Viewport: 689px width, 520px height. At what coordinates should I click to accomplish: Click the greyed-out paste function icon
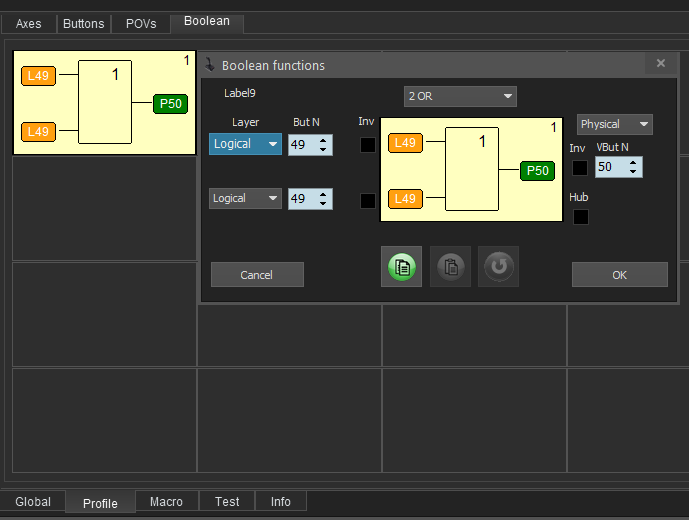450,267
